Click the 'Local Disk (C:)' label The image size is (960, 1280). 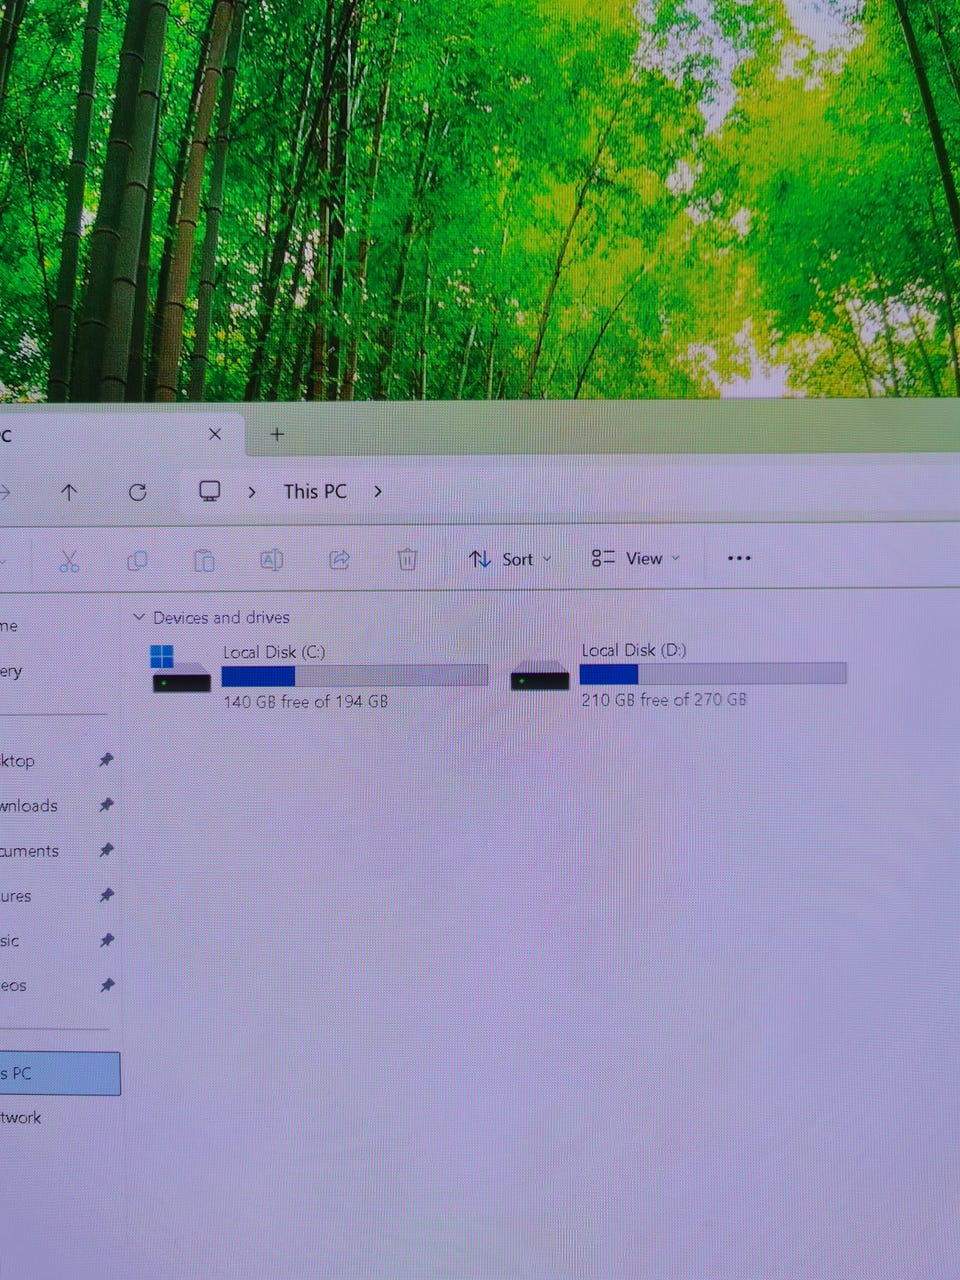click(274, 652)
